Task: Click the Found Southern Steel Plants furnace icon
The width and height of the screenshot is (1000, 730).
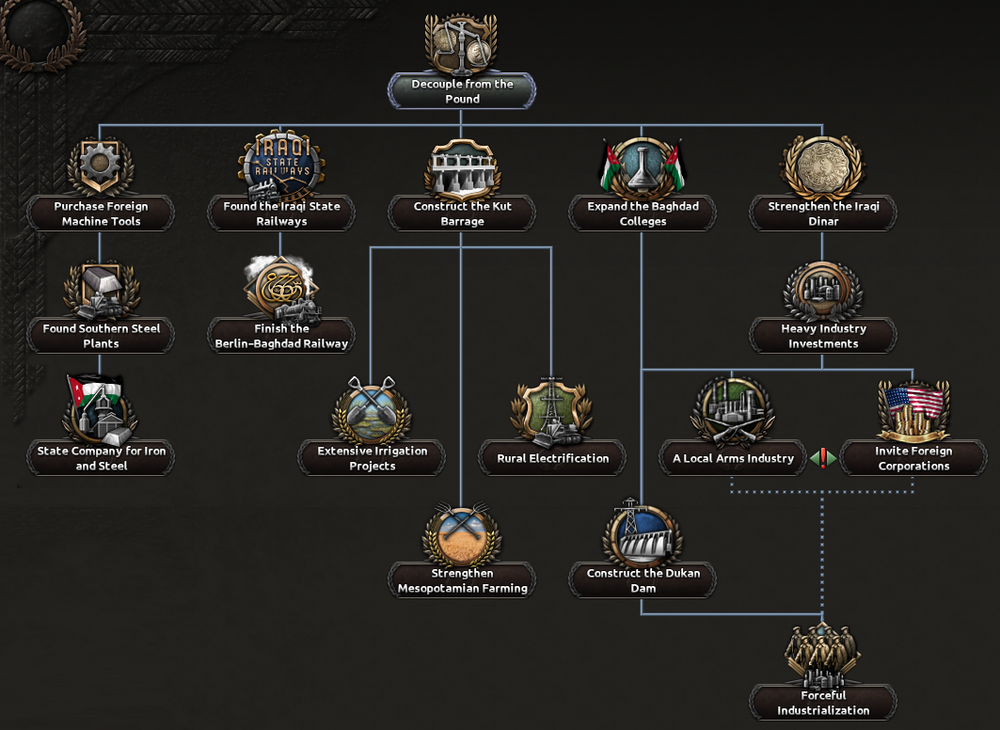Action: pyautogui.click(x=100, y=287)
